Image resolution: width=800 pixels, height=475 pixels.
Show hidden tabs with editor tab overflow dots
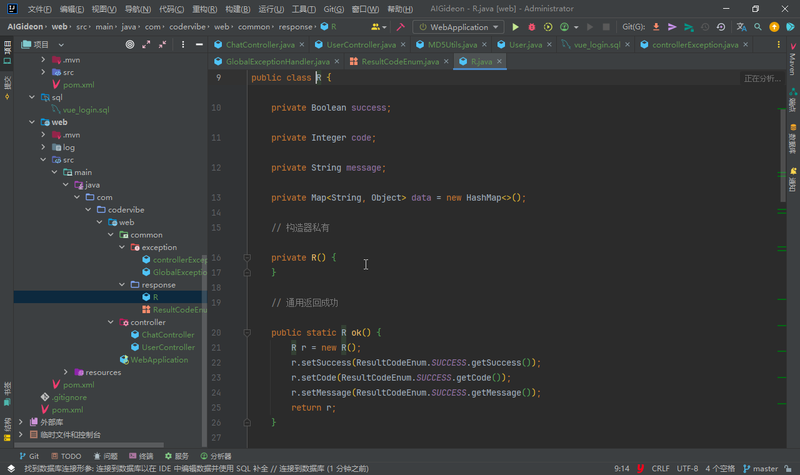click(779, 45)
